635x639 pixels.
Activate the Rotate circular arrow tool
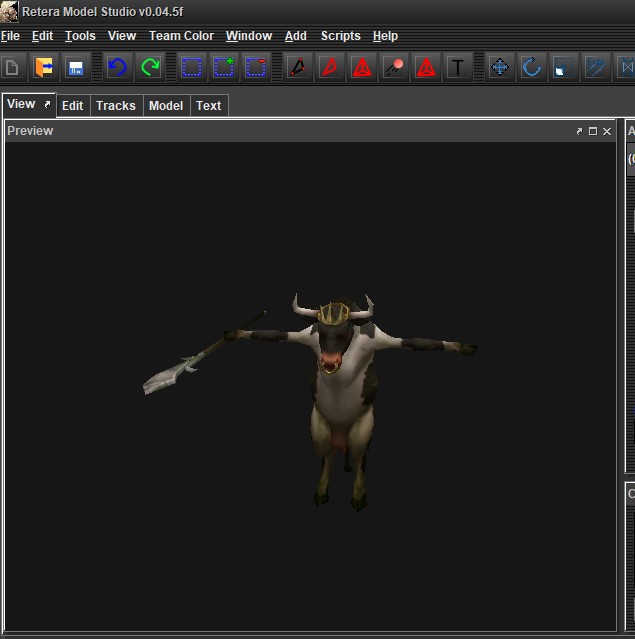click(x=532, y=67)
